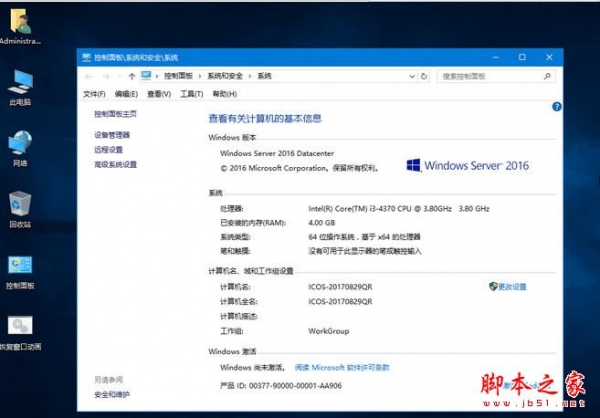Select the 2016 Microsoft Corporation copyright text

point(300,168)
